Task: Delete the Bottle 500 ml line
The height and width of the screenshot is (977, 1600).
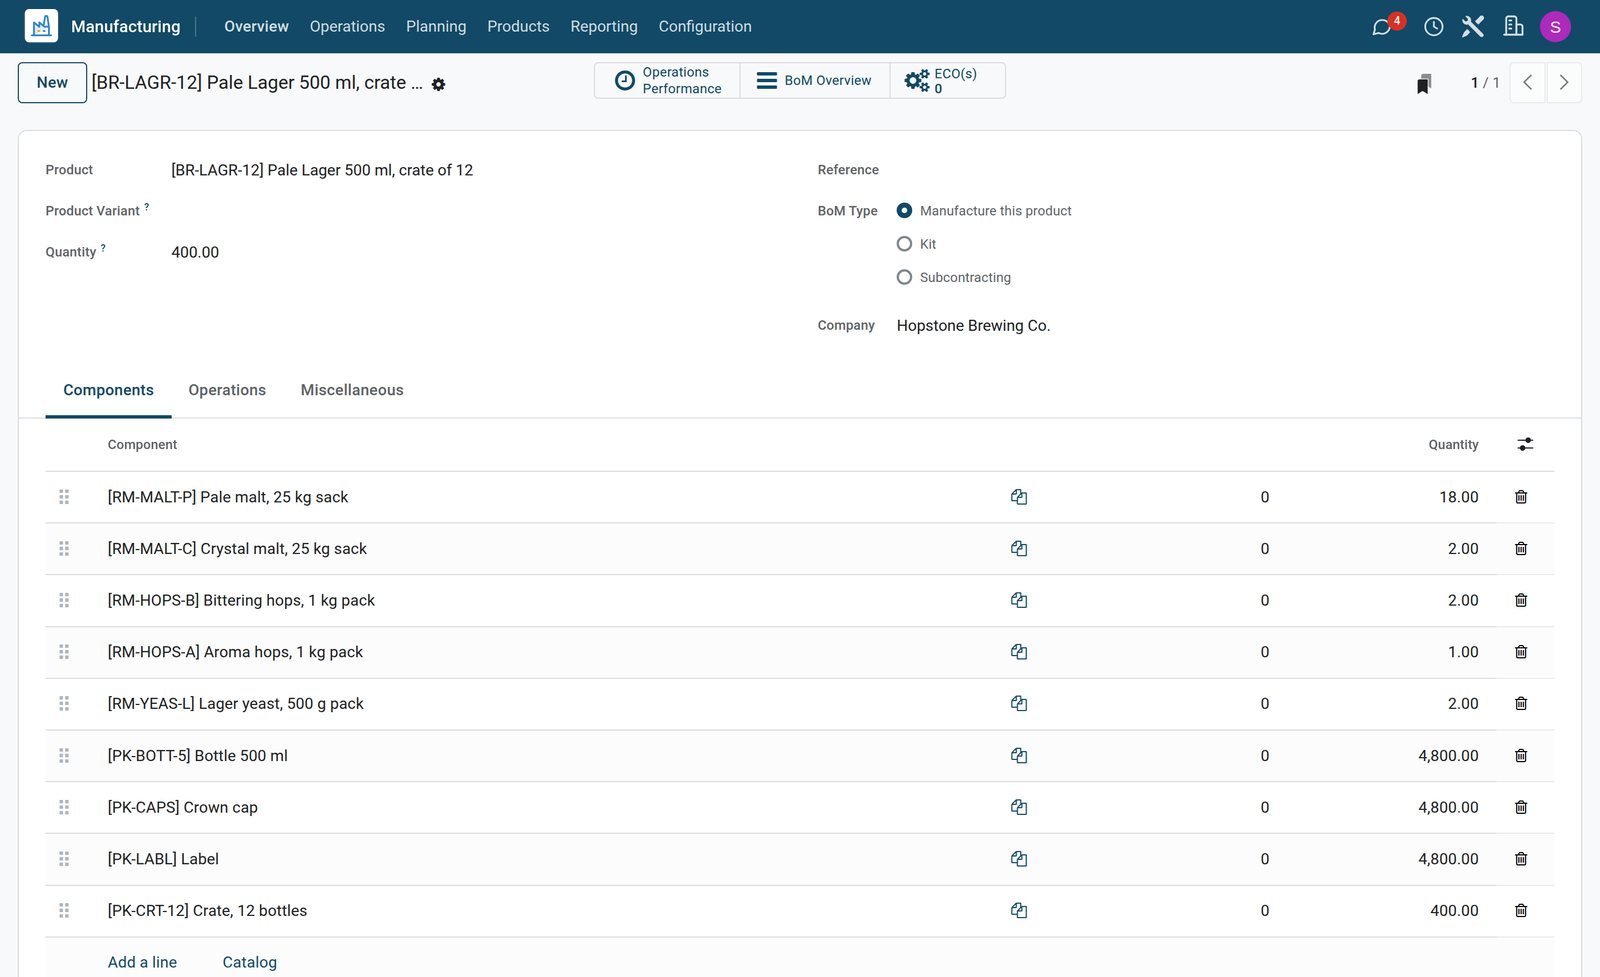Action: [1521, 756]
